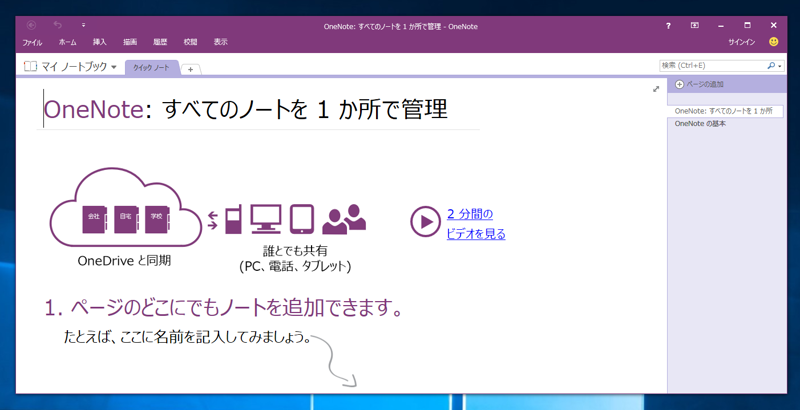Screen dimensions: 800x410
Task: Open the 履歴 ribbon tab
Action: tap(160, 42)
